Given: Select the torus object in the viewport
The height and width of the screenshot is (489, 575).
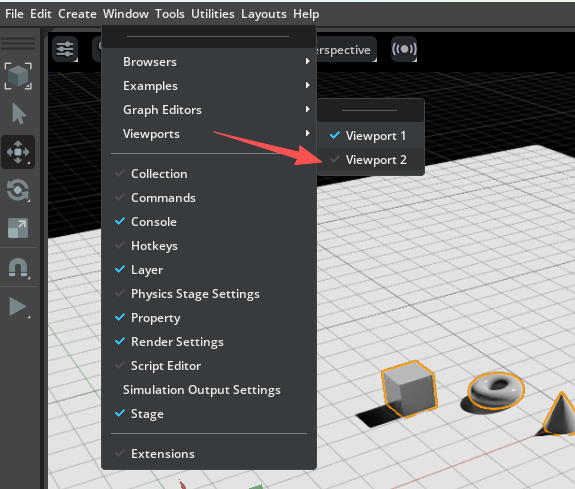Looking at the screenshot, I should [495, 390].
